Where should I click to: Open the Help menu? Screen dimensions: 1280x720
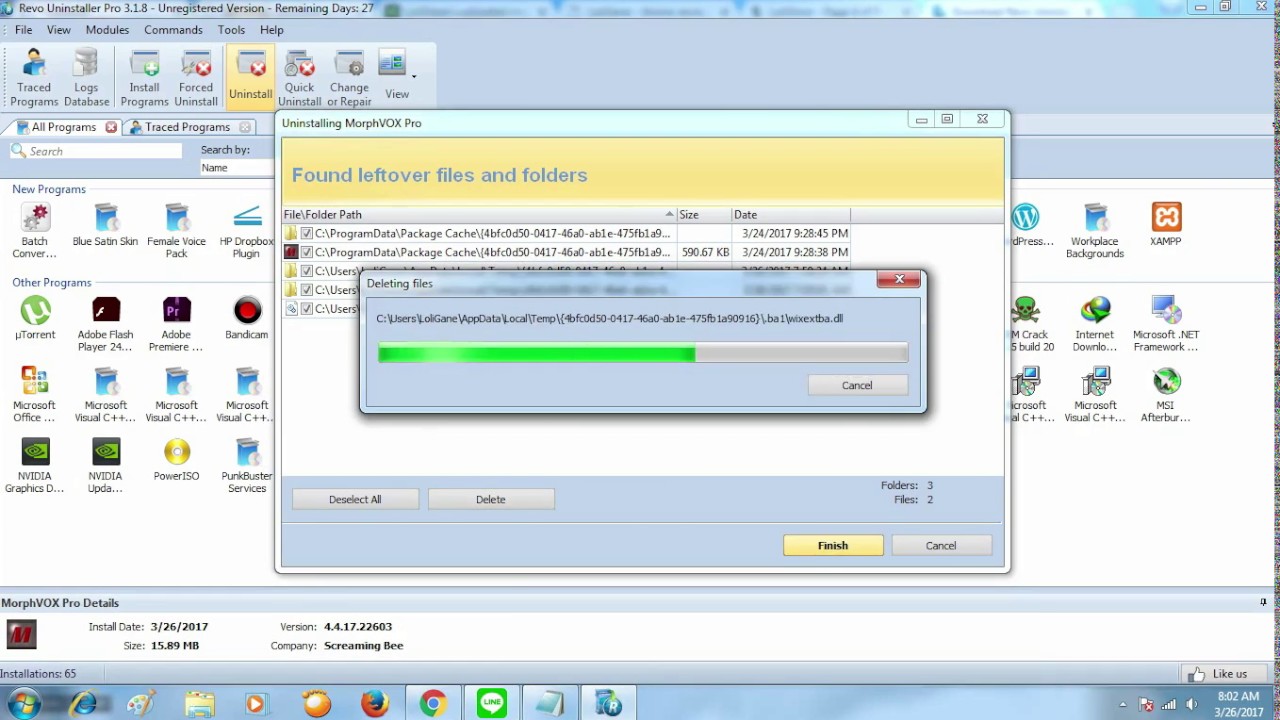click(x=272, y=30)
